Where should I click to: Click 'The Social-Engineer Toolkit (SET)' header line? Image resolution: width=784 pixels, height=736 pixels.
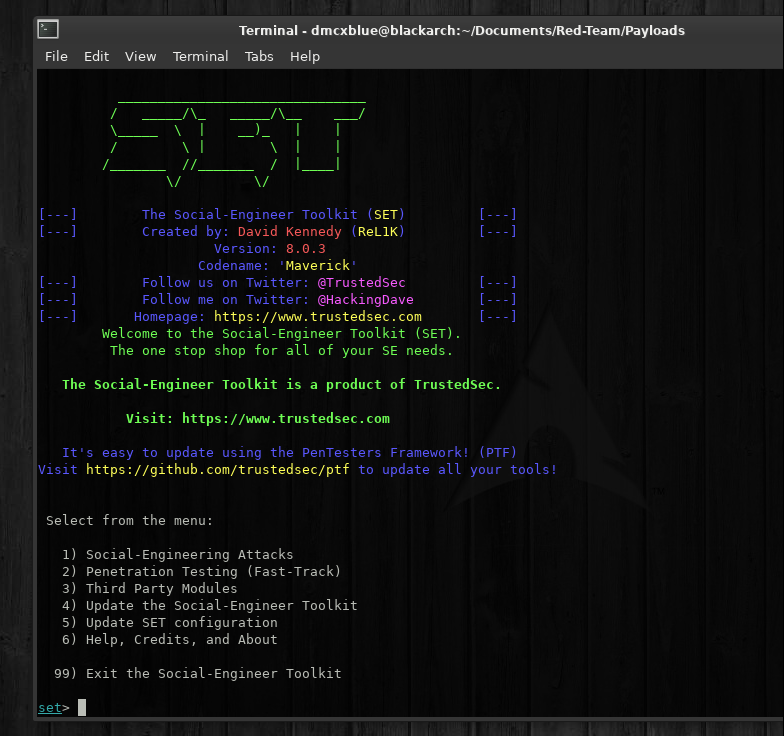point(273,214)
